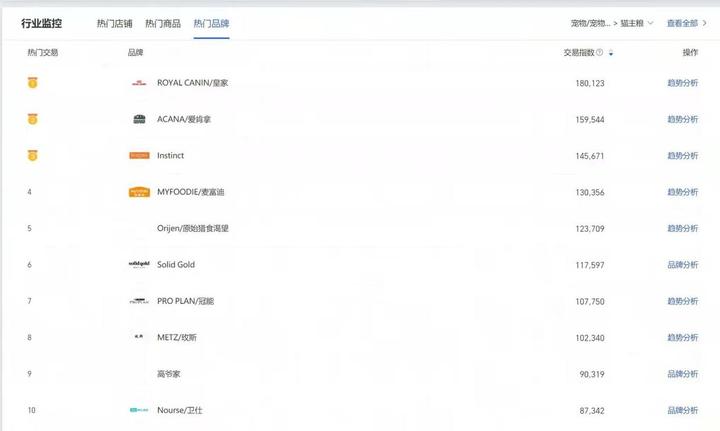This screenshot has width=720, height=431.
Task: Click the orange Instinct brand logo
Action: [x=139, y=156]
